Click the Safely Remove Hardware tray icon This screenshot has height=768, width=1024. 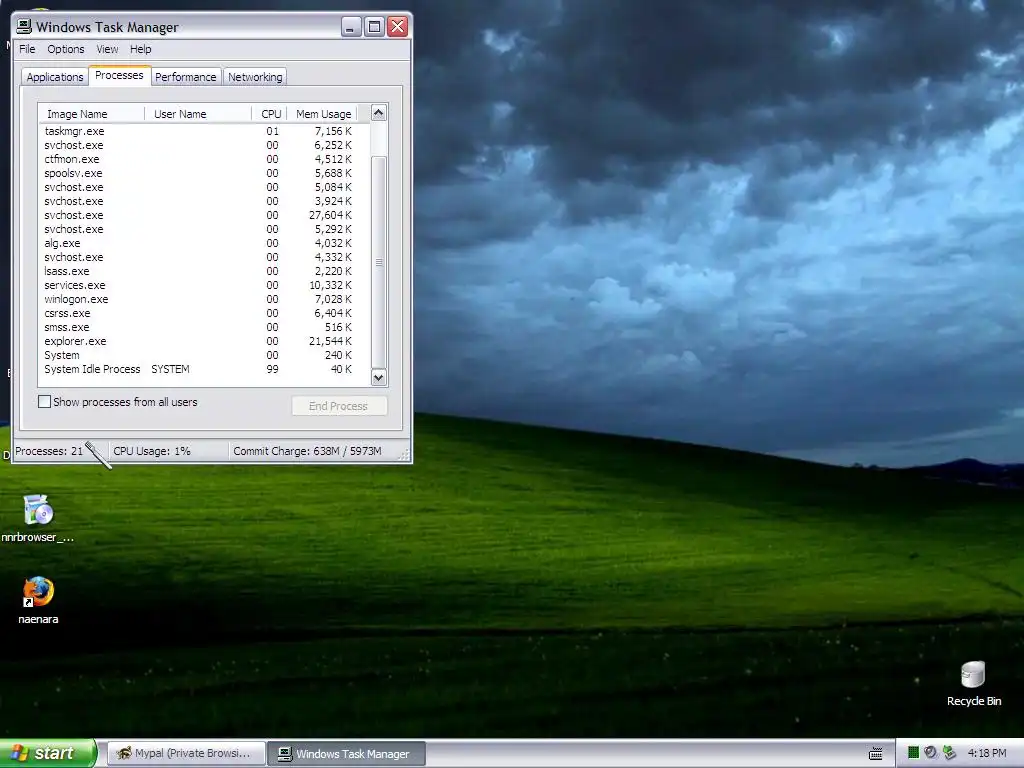click(949, 753)
